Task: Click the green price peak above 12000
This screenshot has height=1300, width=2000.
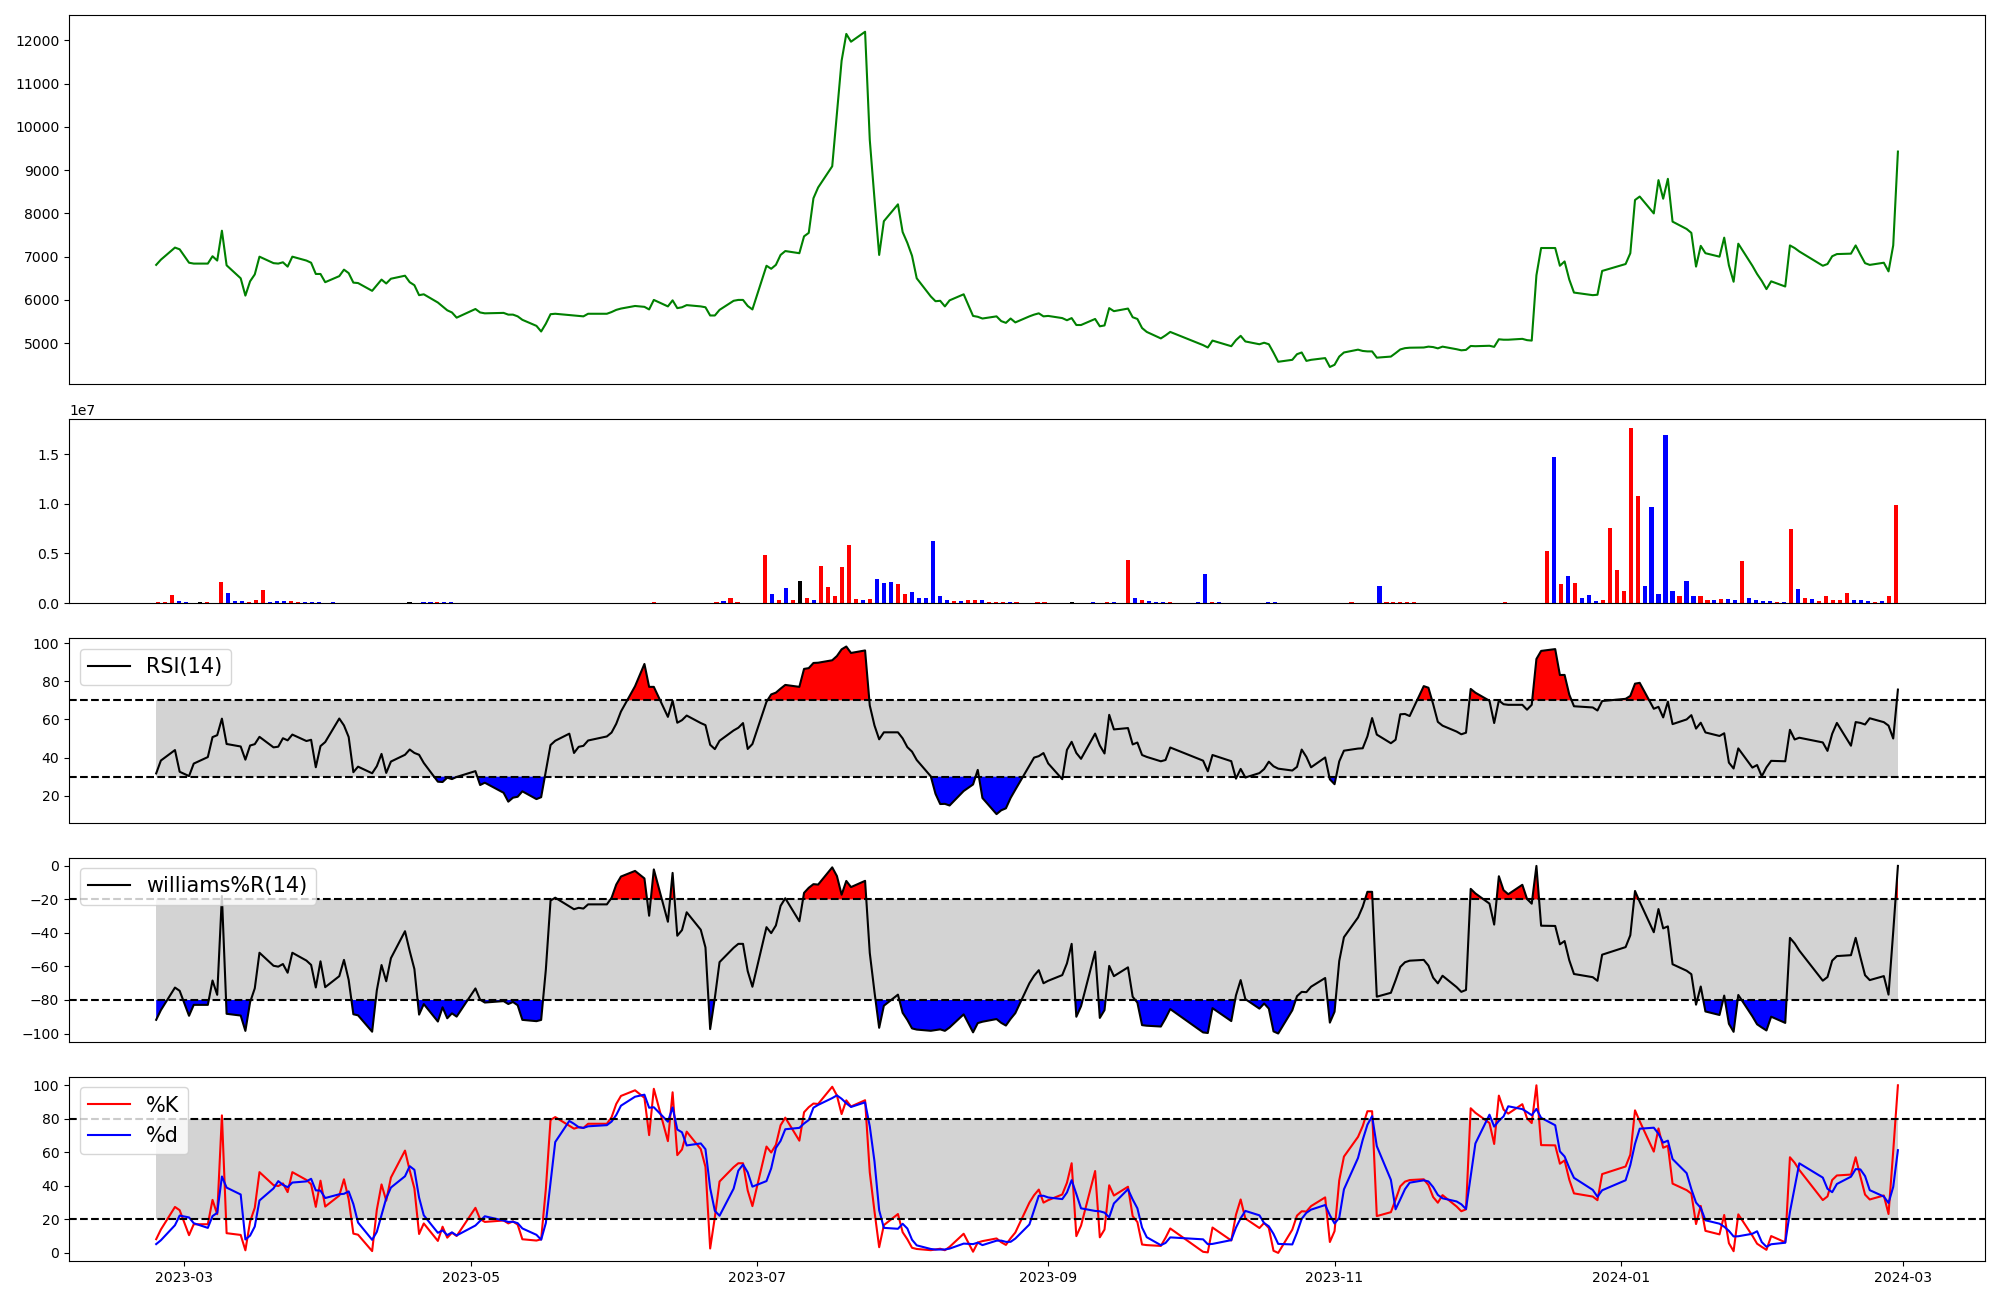Action: (x=864, y=33)
